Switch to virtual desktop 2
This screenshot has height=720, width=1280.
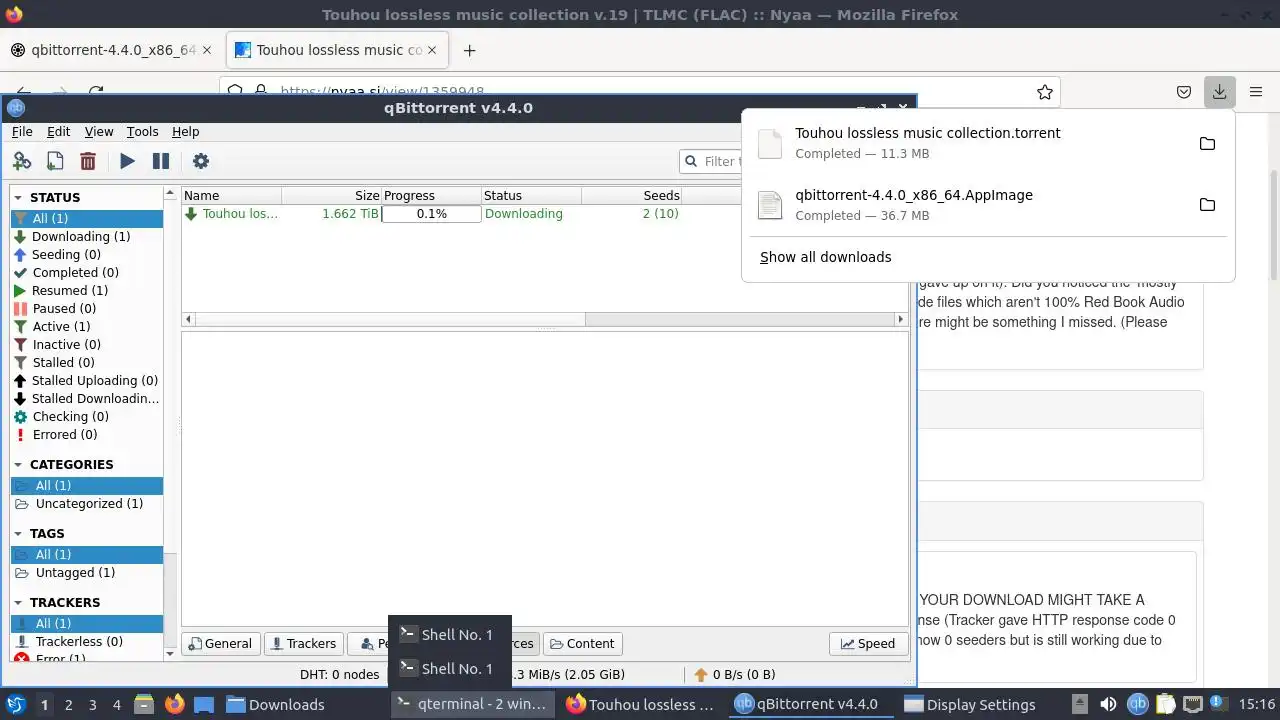click(68, 704)
